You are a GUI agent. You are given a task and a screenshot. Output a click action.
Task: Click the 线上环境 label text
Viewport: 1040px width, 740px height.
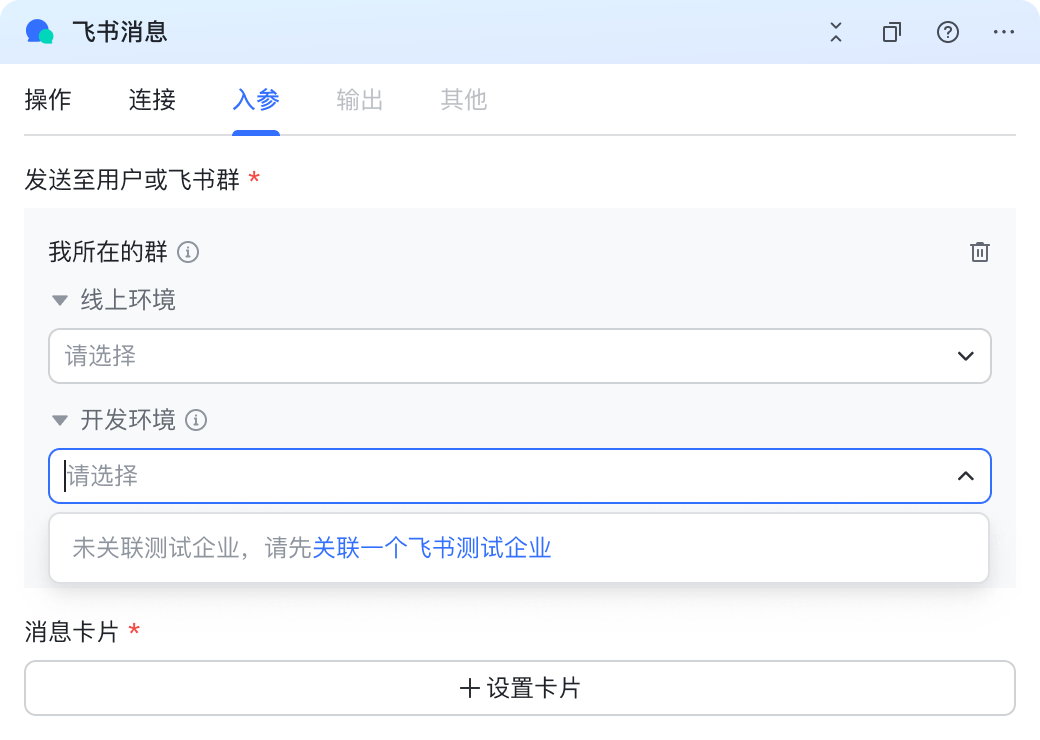coord(128,300)
